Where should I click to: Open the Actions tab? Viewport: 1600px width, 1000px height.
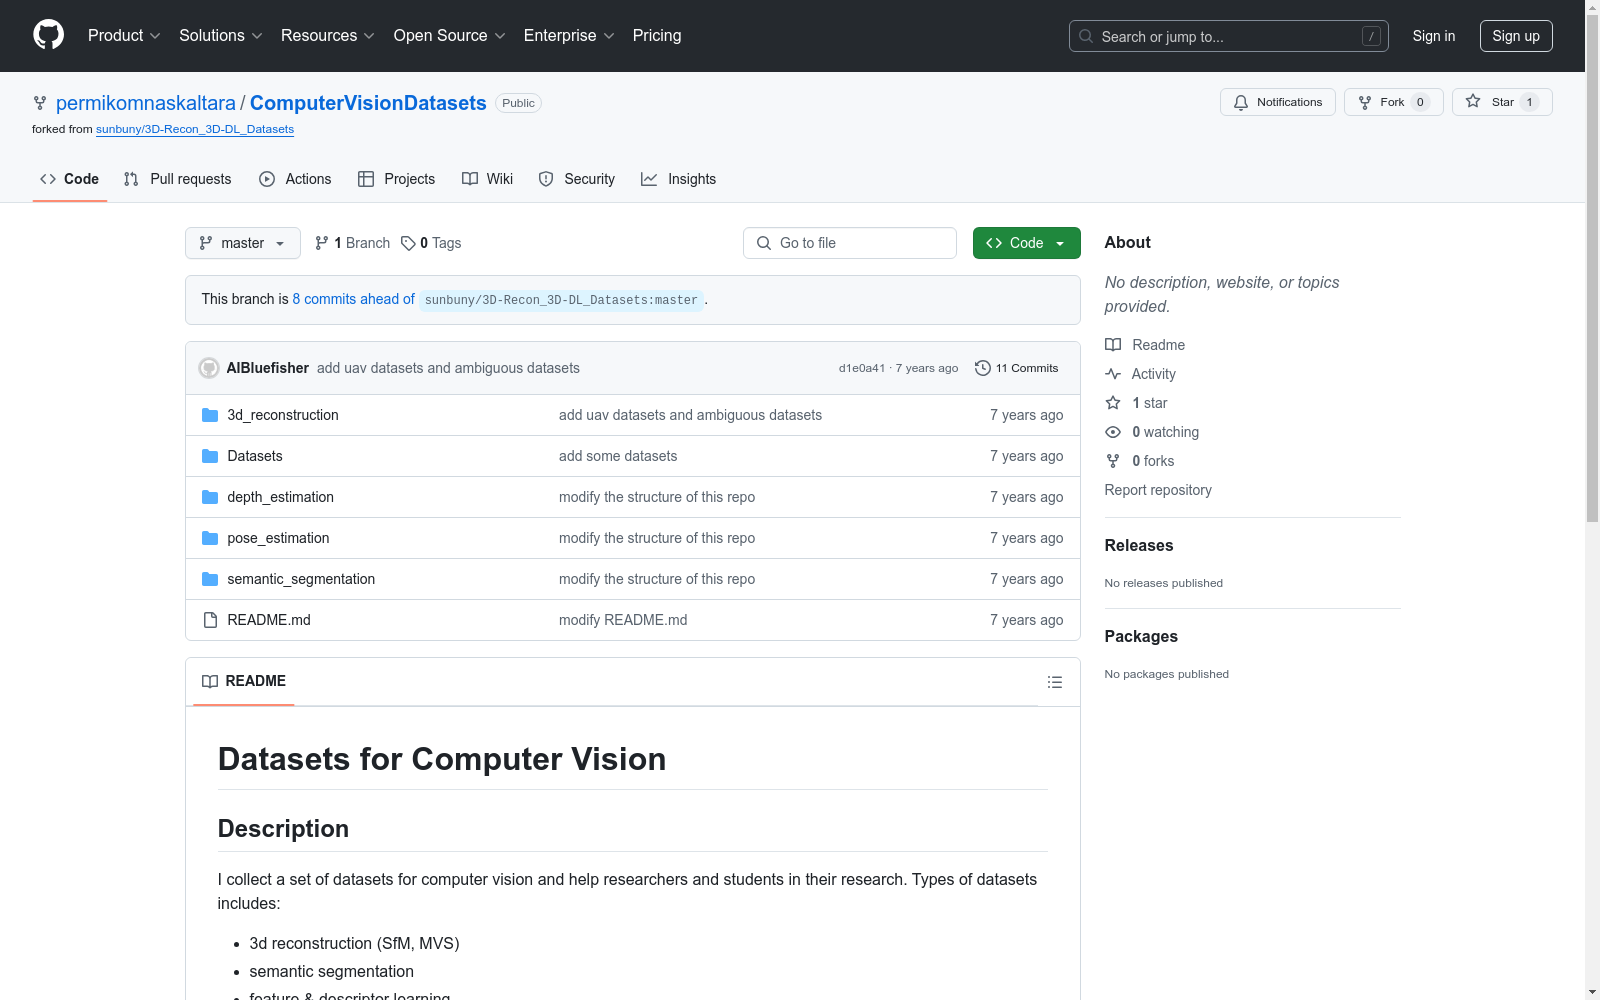(x=295, y=179)
